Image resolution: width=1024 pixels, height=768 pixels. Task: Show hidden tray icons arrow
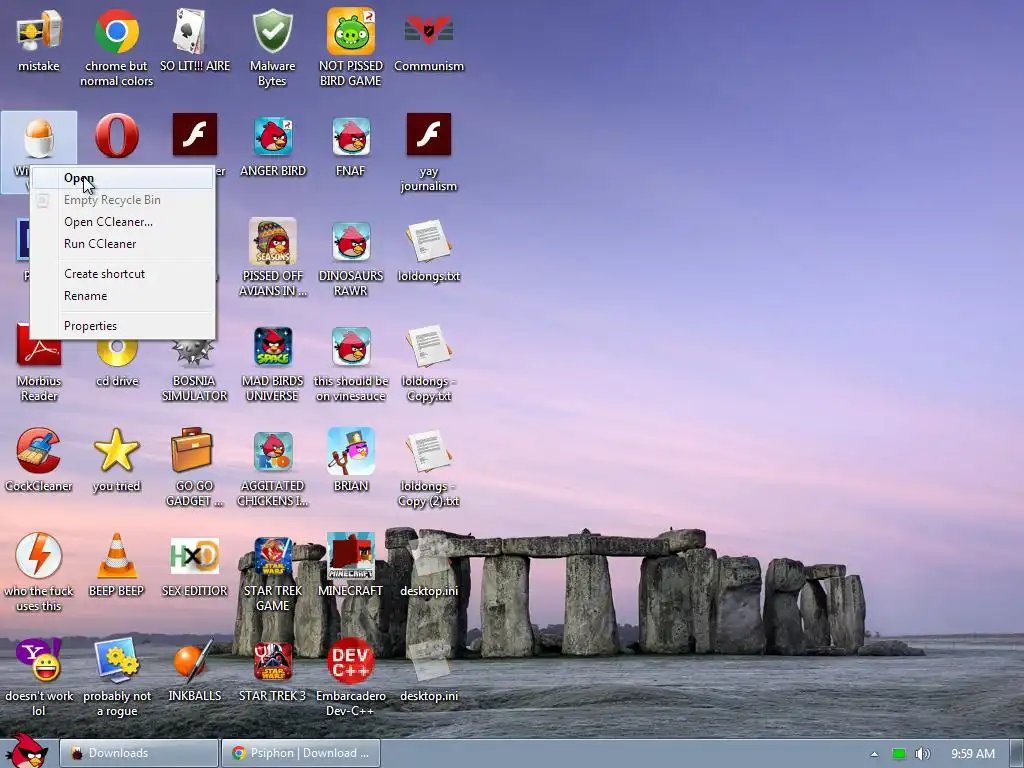pyautogui.click(x=874, y=754)
